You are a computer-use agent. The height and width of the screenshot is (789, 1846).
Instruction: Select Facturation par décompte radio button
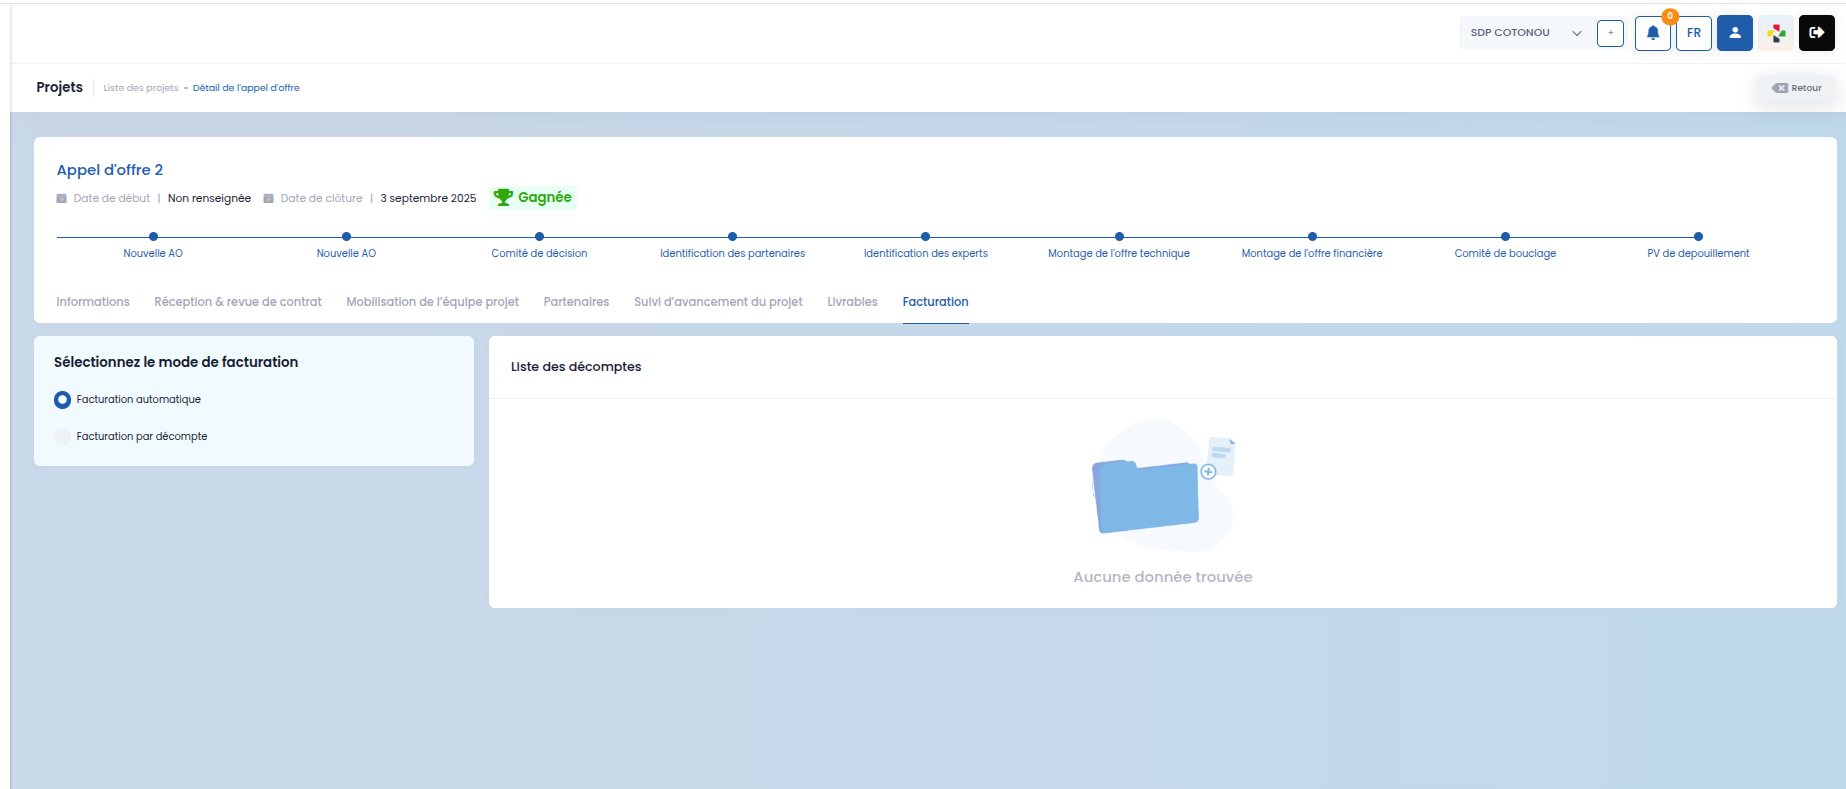(62, 437)
